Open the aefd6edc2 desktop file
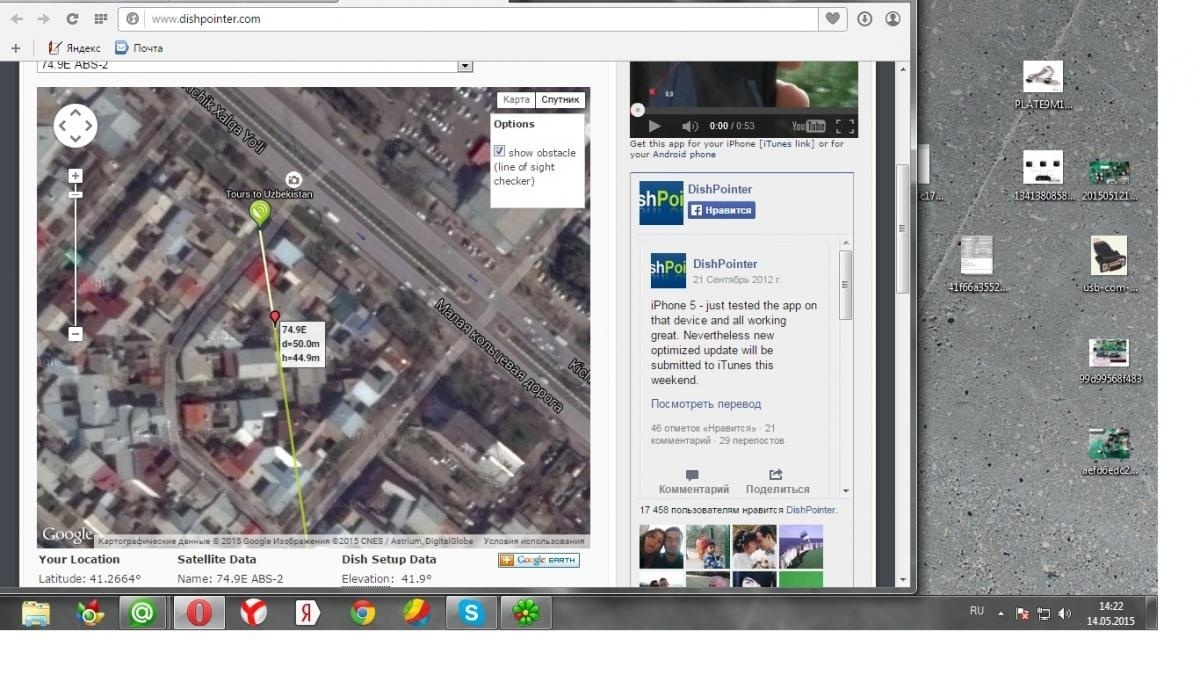 (x=1109, y=452)
